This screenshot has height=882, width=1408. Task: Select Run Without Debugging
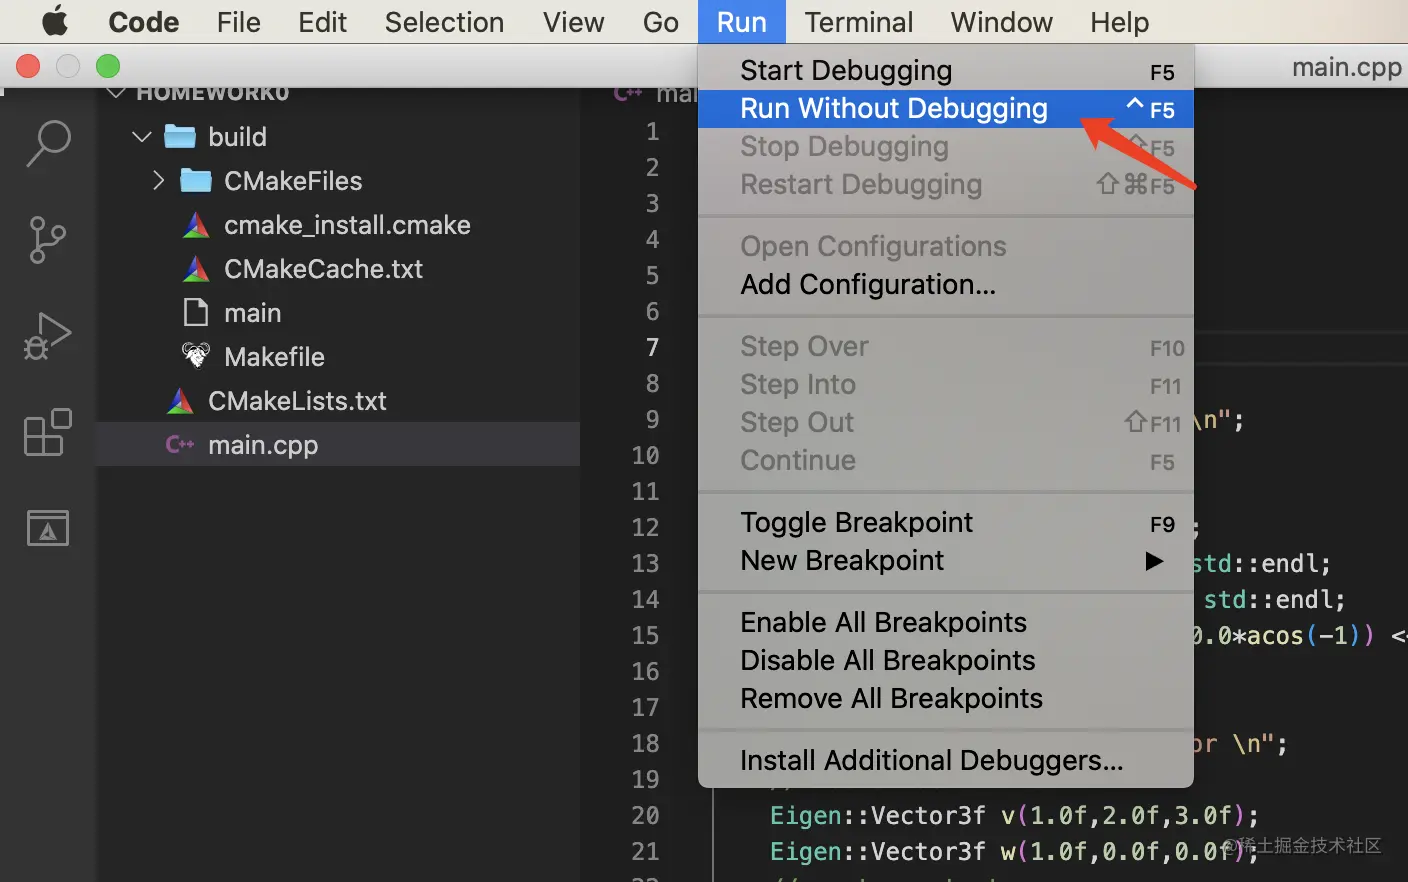(893, 109)
